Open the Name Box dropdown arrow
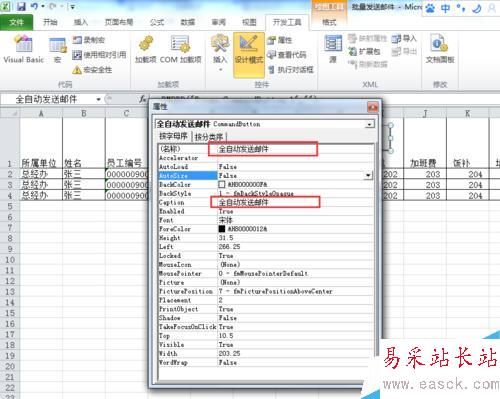 [x=98, y=99]
